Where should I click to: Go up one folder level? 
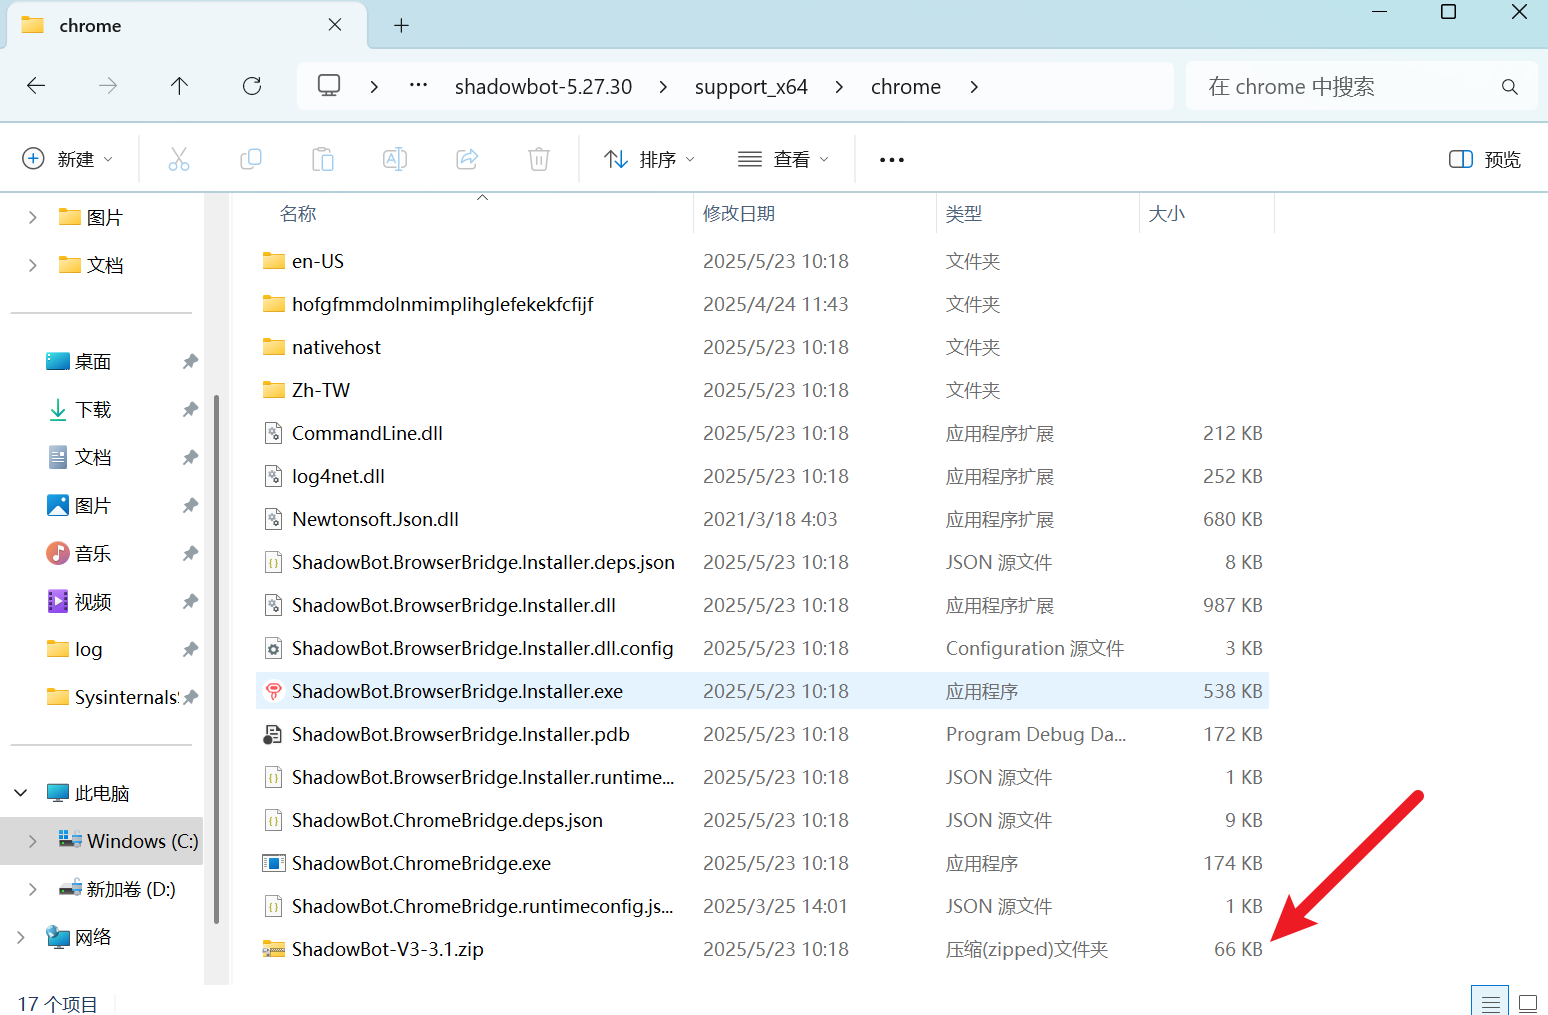(180, 86)
